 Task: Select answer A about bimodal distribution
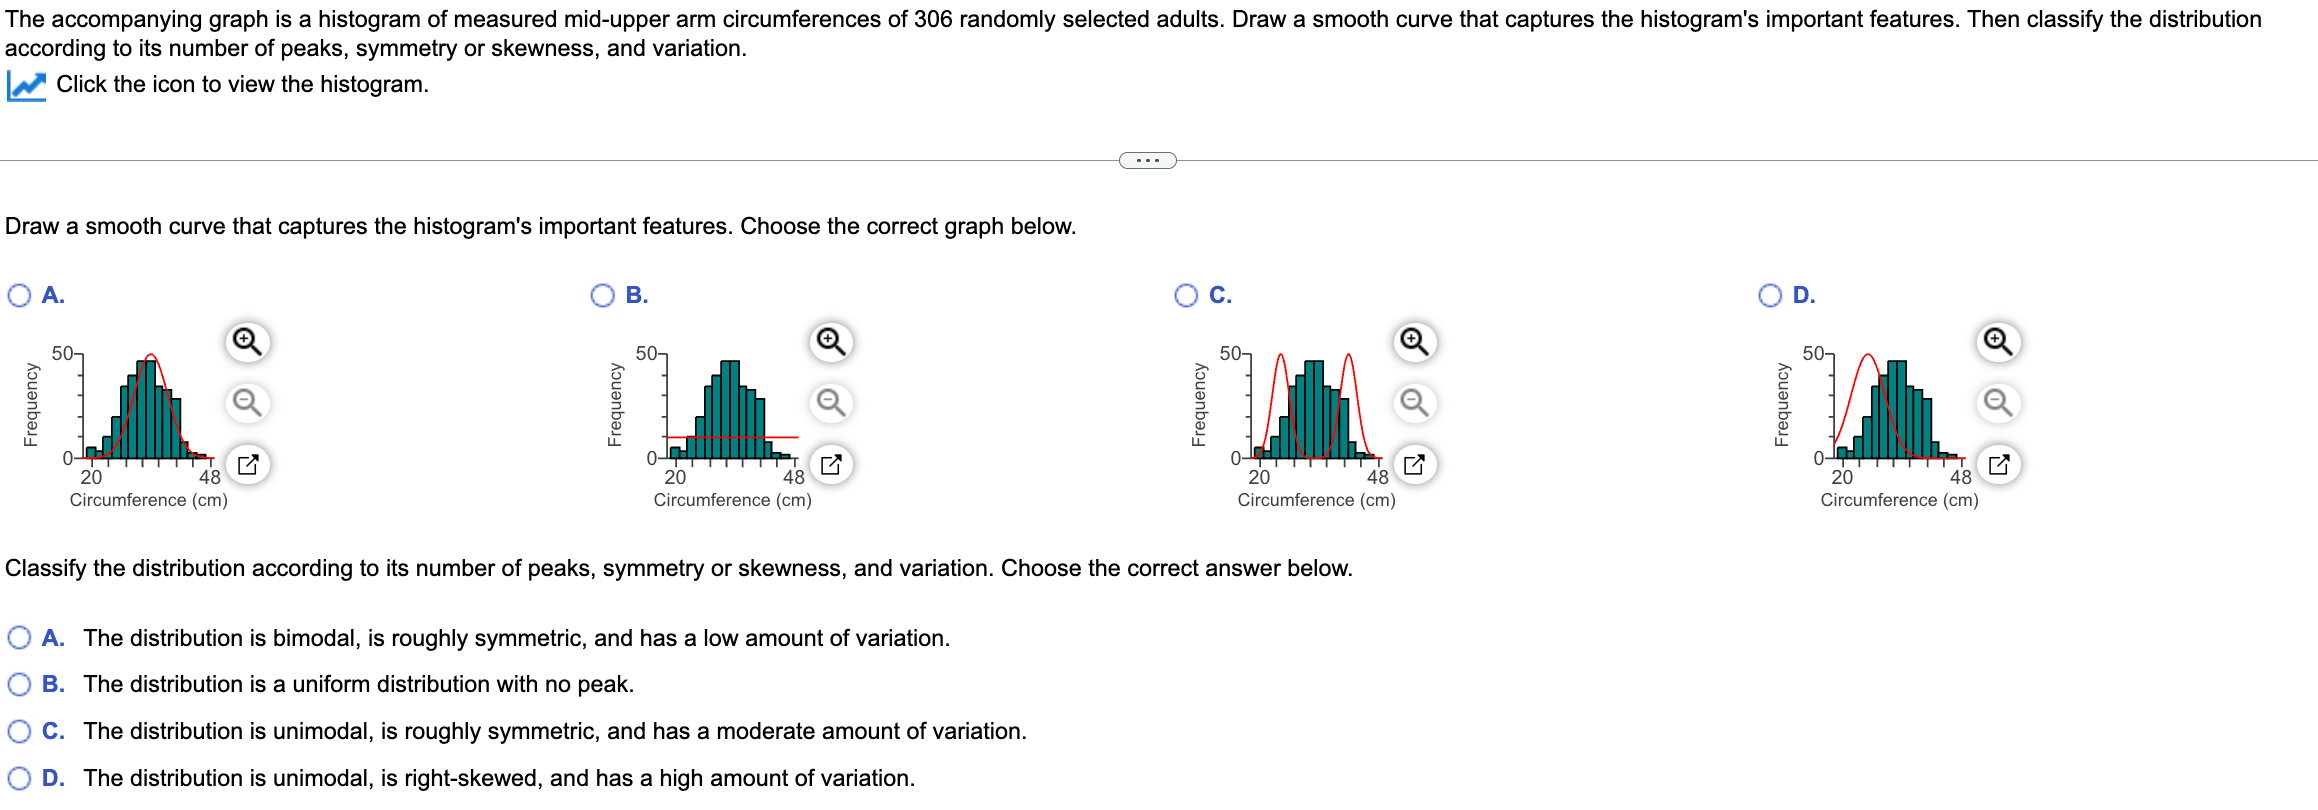(x=18, y=638)
